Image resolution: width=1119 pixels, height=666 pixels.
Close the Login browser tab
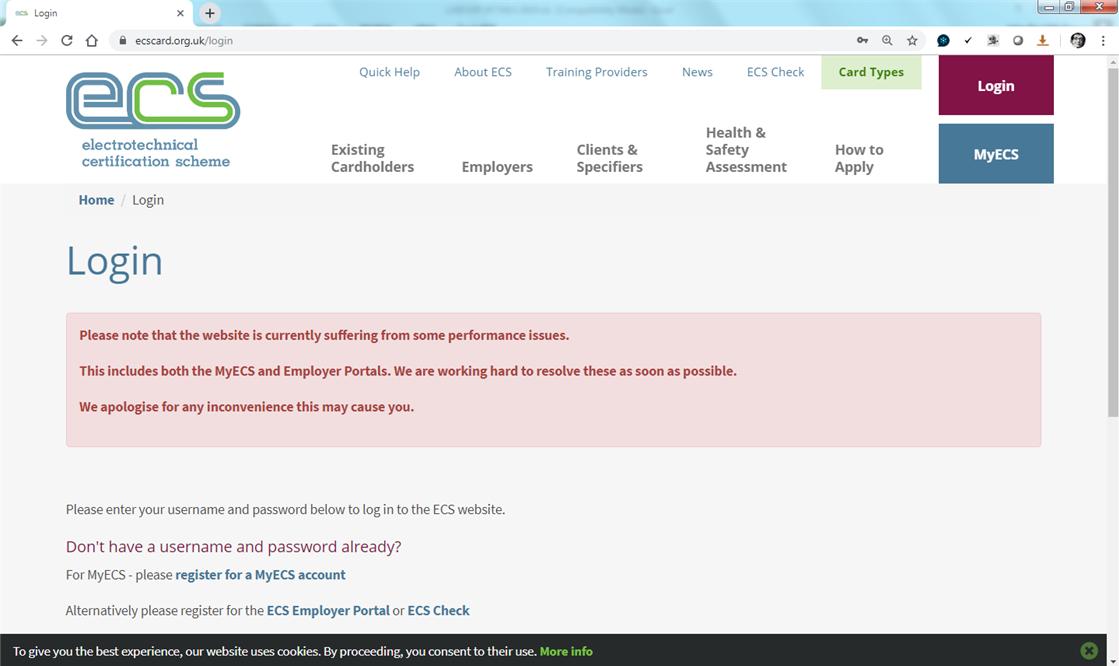point(181,13)
